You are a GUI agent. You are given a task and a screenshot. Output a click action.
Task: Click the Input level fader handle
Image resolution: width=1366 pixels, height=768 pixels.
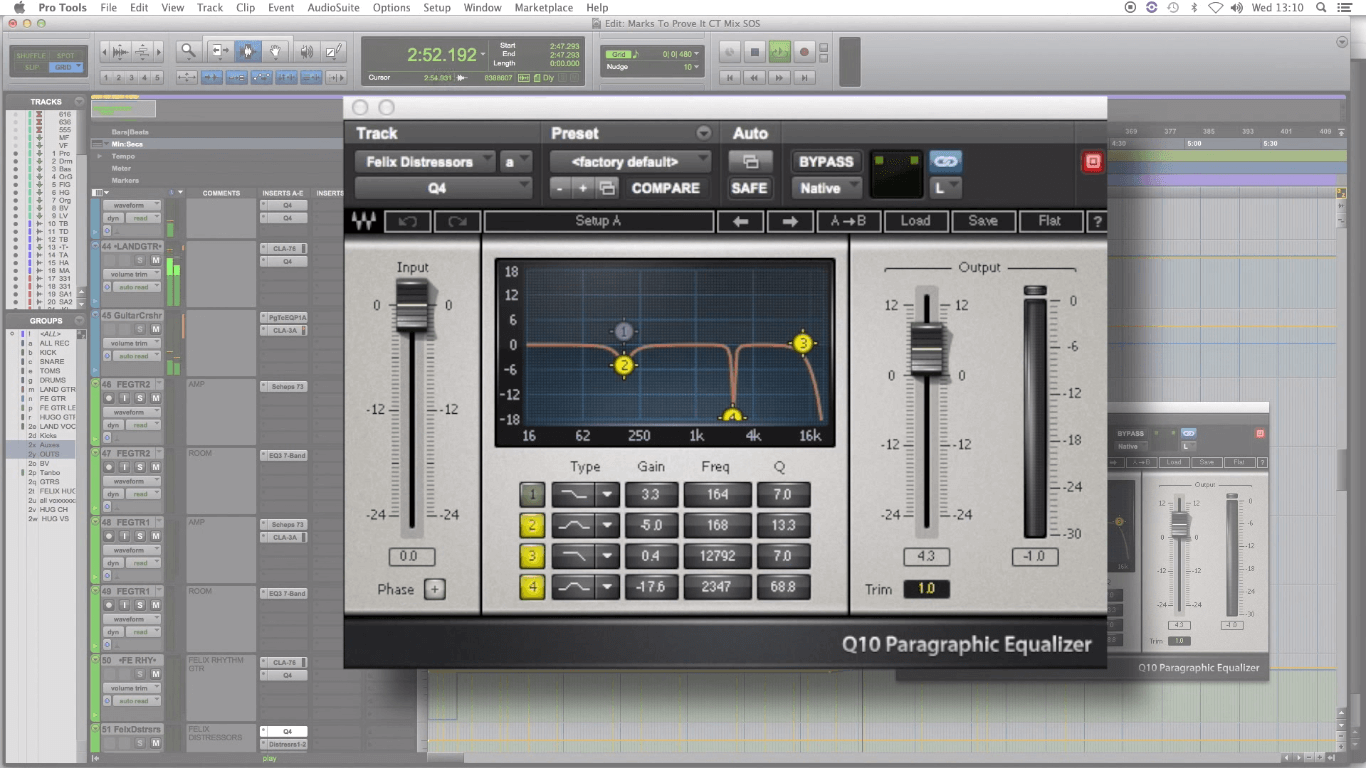tap(413, 305)
